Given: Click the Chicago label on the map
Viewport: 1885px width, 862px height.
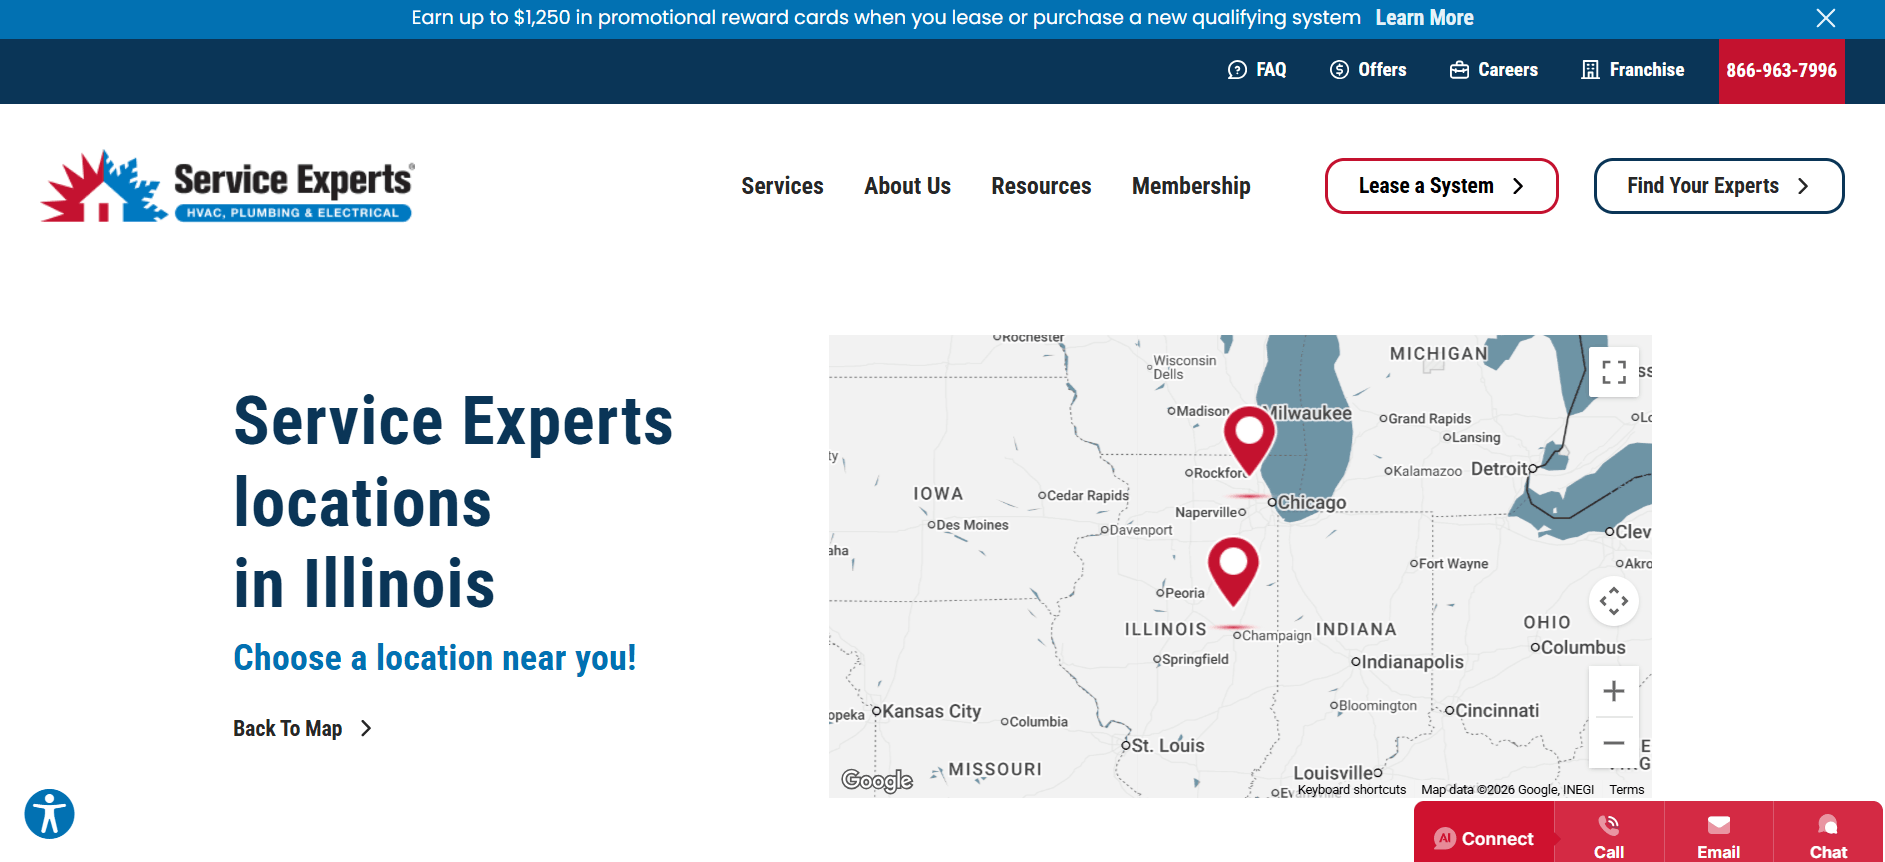Looking at the screenshot, I should [x=1311, y=503].
